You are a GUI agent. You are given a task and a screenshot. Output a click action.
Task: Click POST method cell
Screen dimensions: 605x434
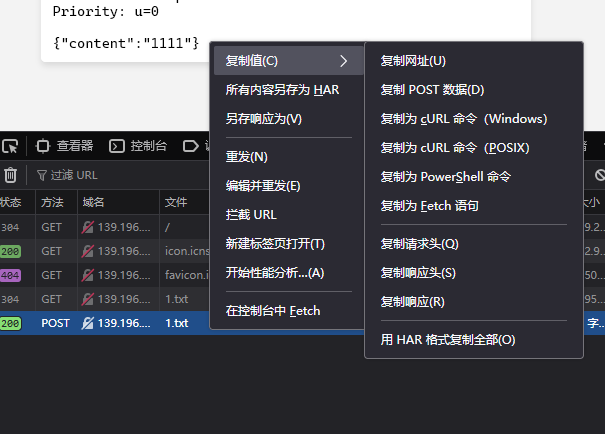pos(56,323)
